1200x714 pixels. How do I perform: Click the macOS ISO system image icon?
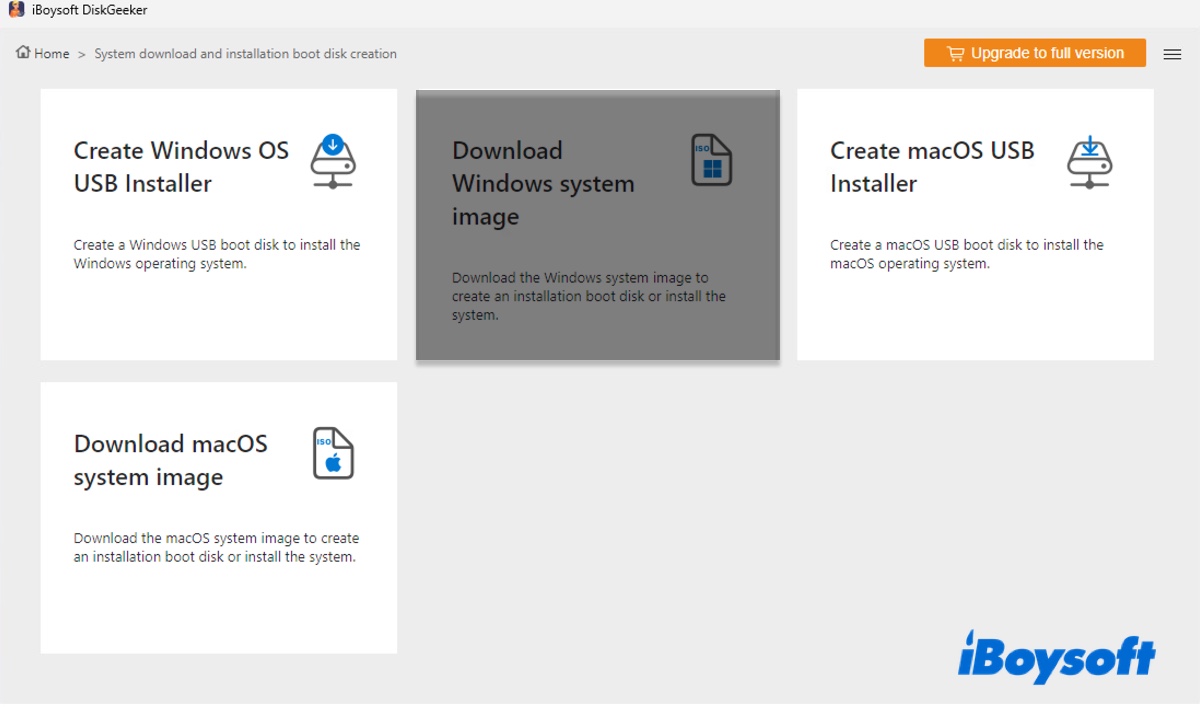[332, 452]
